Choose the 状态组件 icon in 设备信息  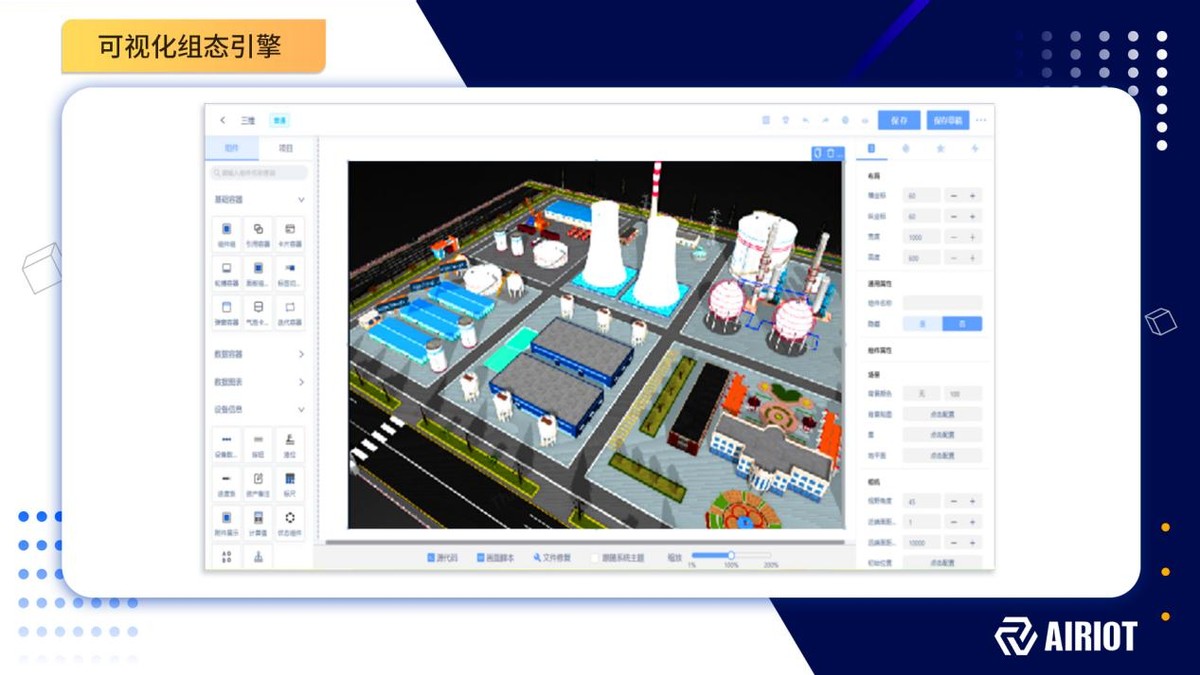[x=290, y=520]
